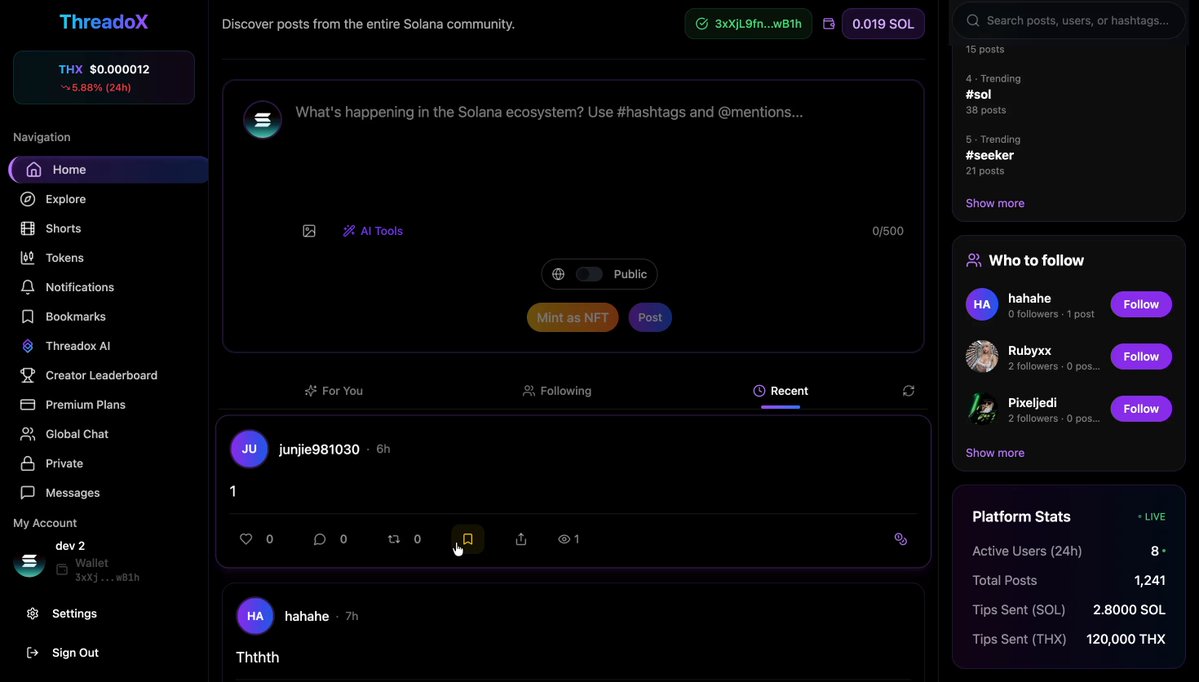Bookmark junjie981030's post
This screenshot has height=682, width=1199.
tap(467, 539)
